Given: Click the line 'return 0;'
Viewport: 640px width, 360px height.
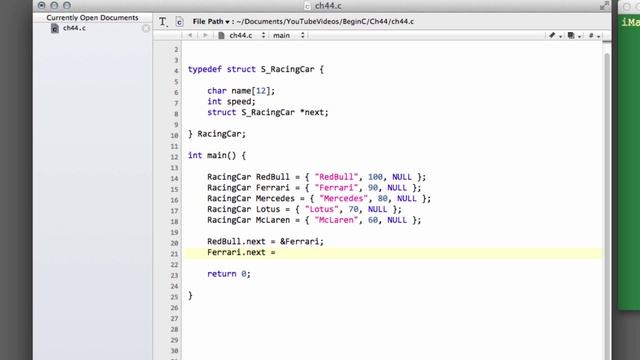Looking at the screenshot, I should 229,274.
